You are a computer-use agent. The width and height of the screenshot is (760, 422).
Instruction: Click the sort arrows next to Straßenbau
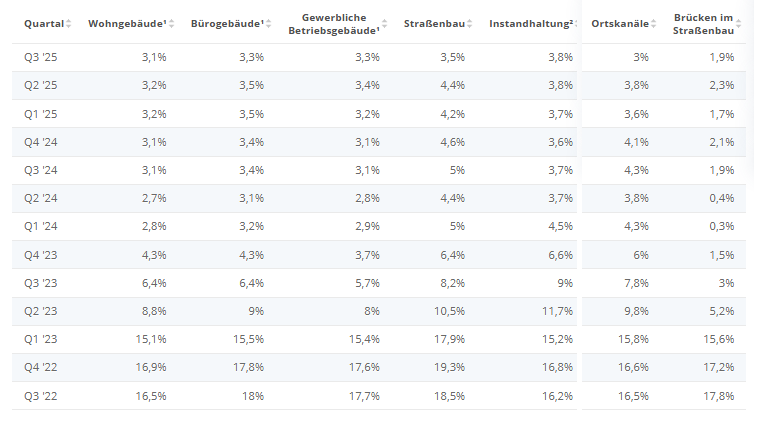[x=470, y=23]
